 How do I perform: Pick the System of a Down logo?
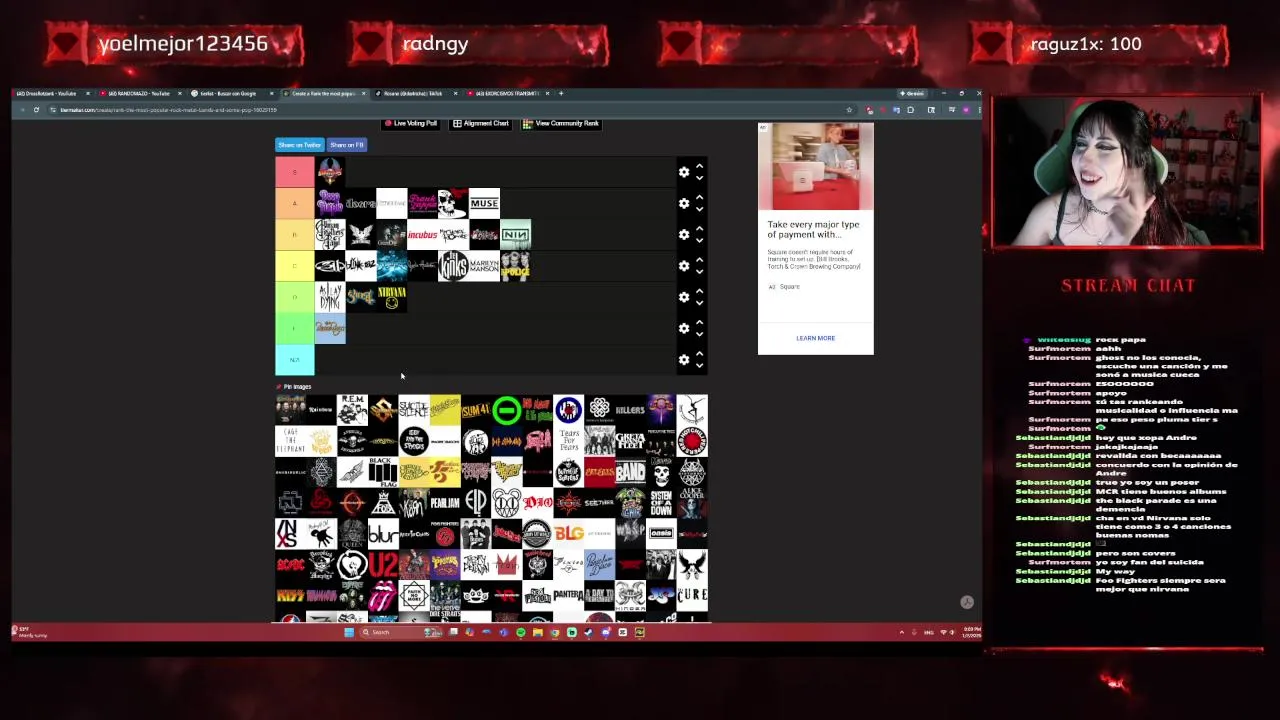click(661, 503)
